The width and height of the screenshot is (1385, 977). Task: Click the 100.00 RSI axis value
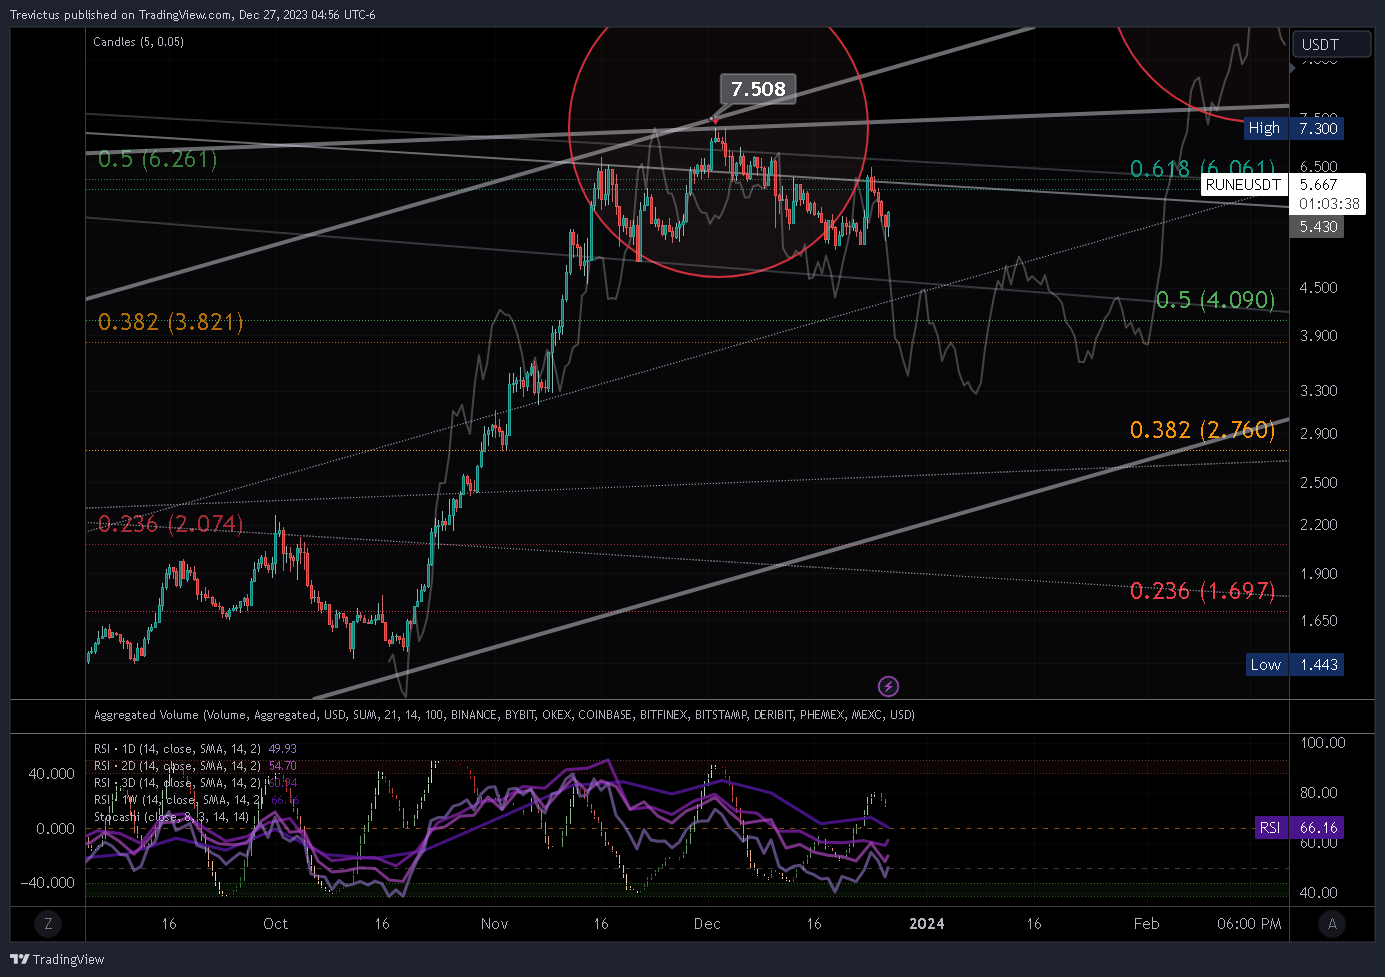pos(1322,743)
